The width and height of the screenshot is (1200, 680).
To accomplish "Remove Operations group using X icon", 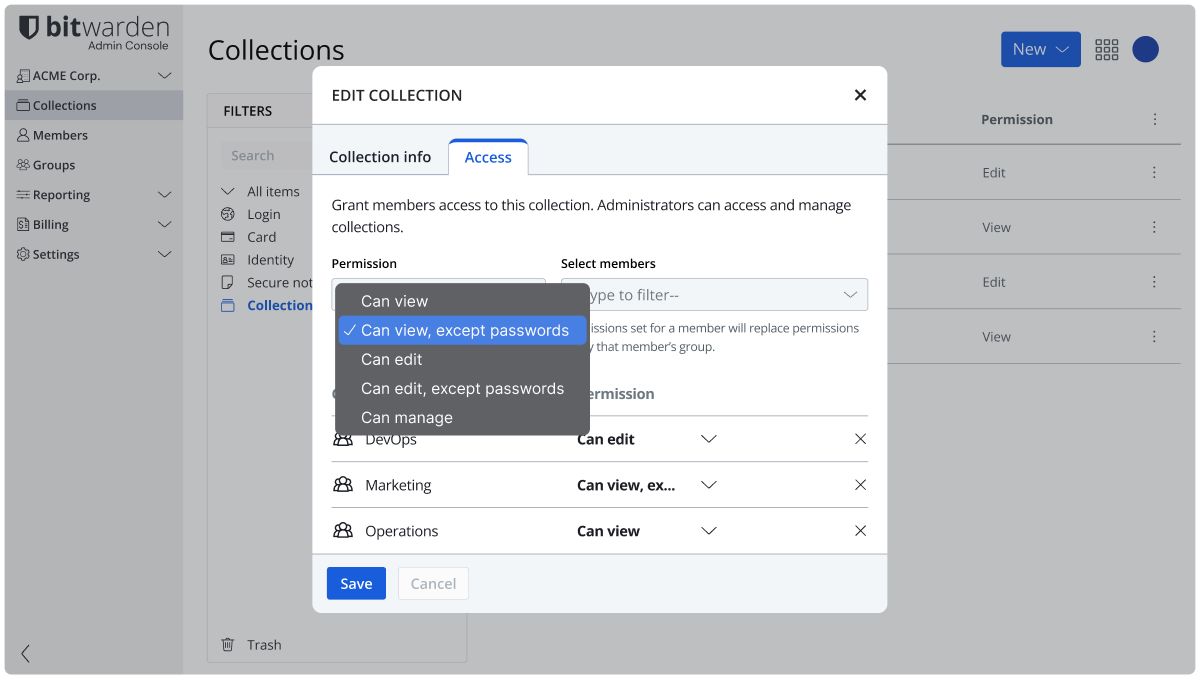I will (x=860, y=531).
